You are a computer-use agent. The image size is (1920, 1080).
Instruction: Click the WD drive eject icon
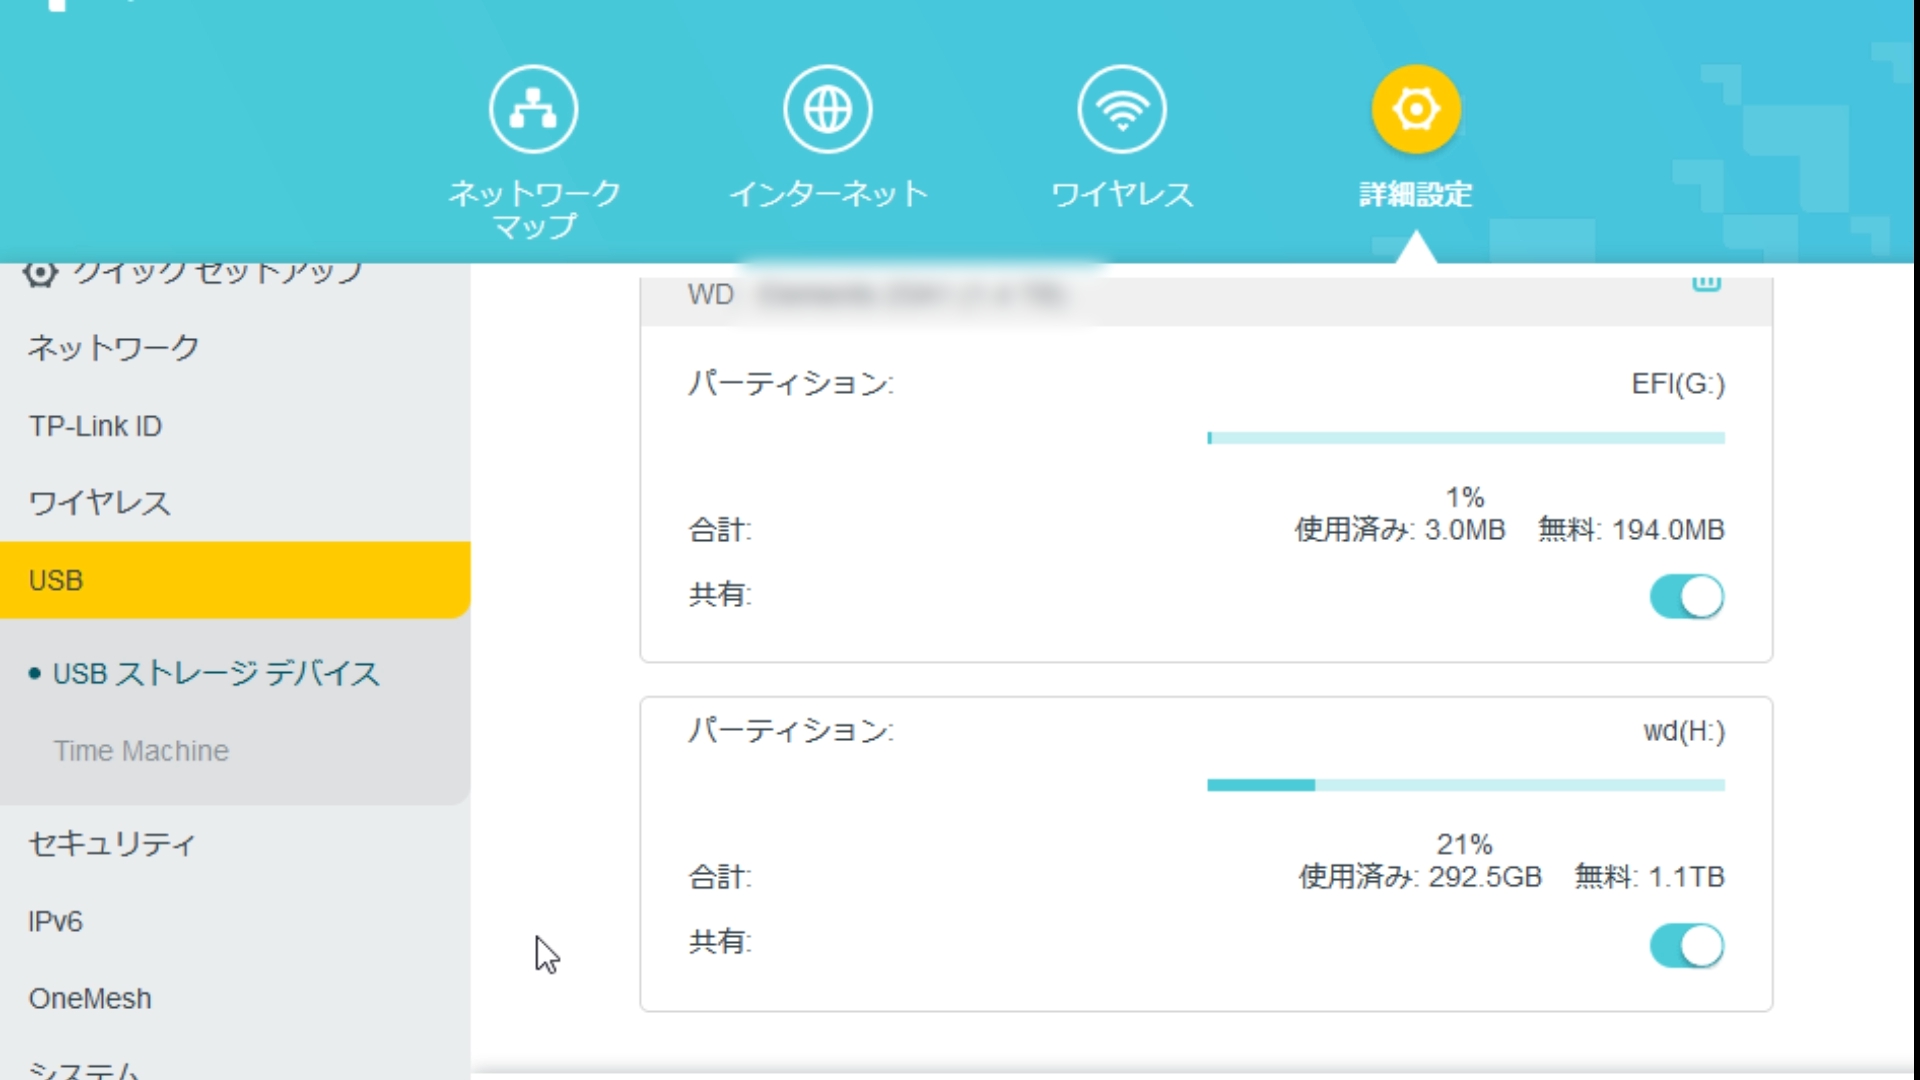(x=1706, y=283)
